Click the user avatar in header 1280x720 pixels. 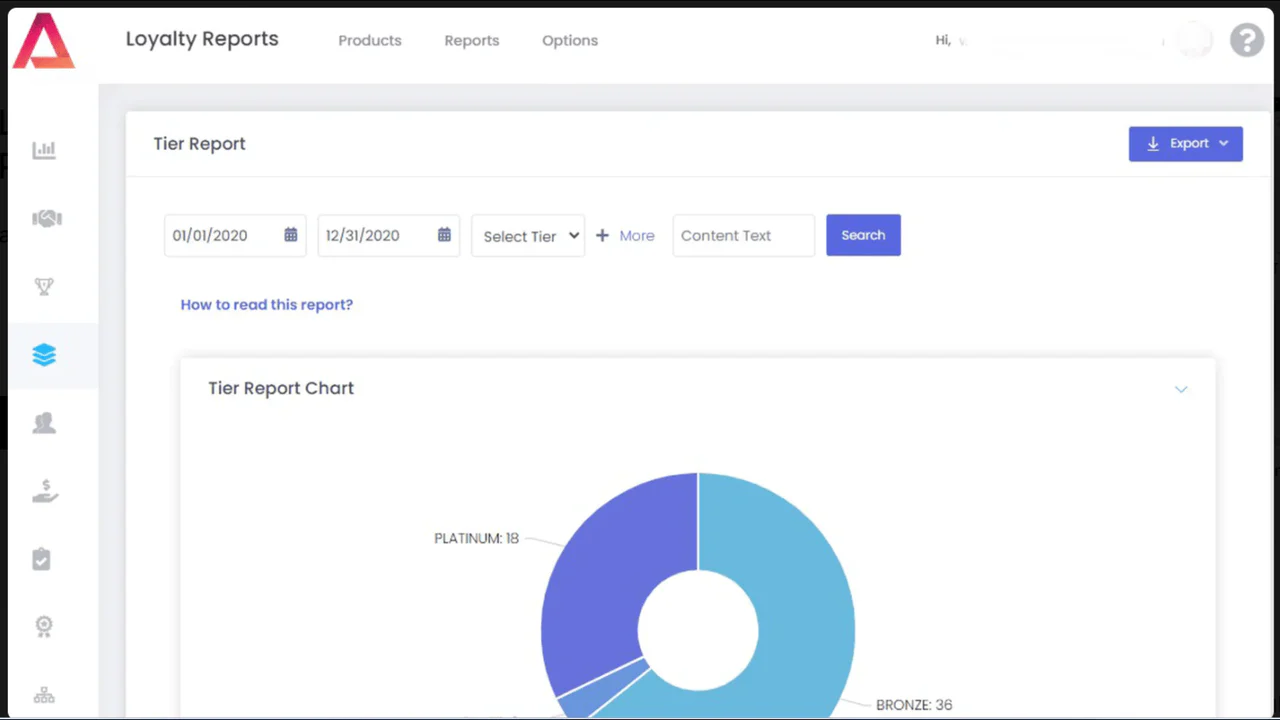[1194, 41]
